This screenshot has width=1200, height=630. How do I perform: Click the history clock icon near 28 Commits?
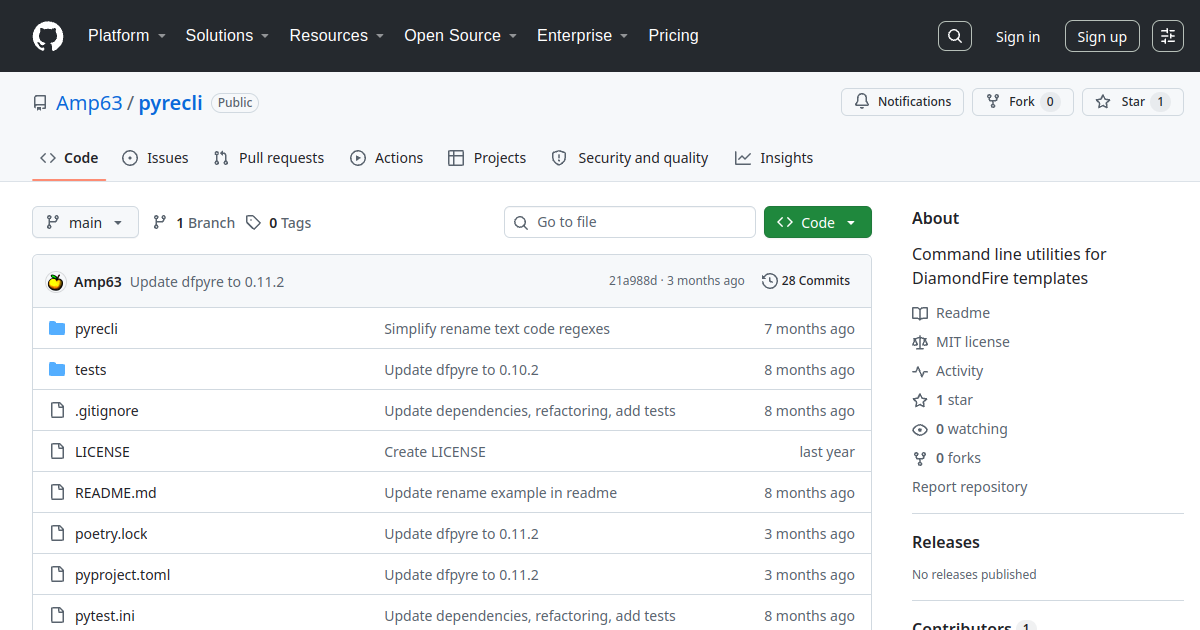[769, 281]
